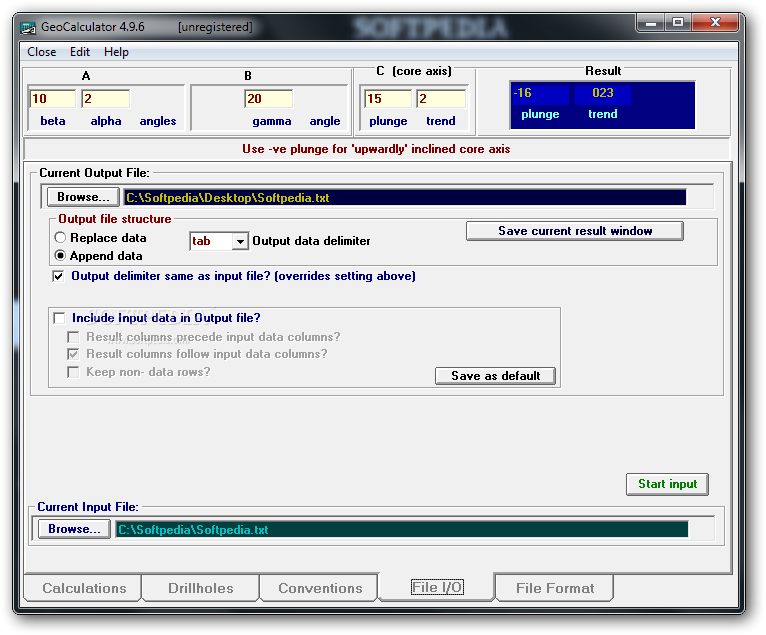Click the core axis trend input field
Screen dimensions: 766x635
click(441, 99)
